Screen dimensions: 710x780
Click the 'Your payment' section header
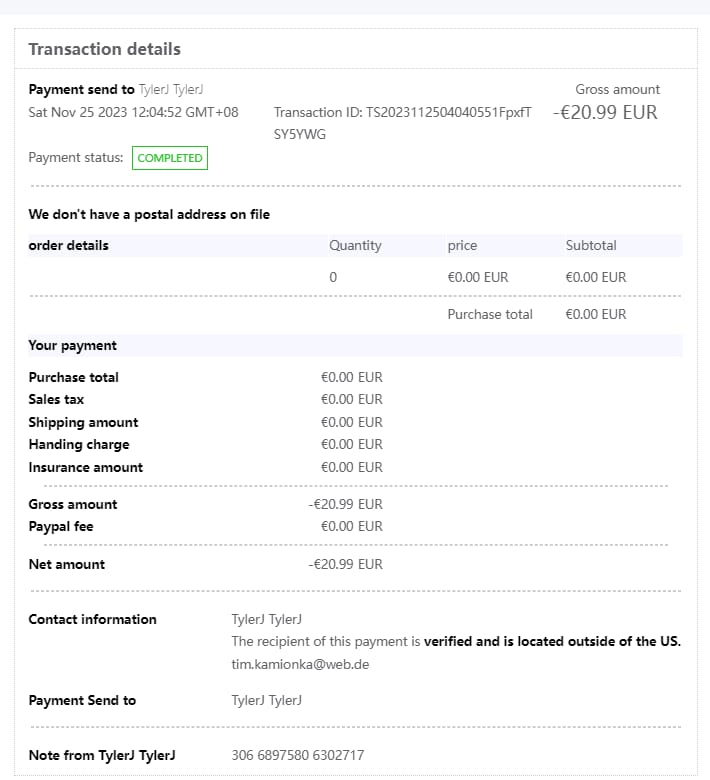72,345
